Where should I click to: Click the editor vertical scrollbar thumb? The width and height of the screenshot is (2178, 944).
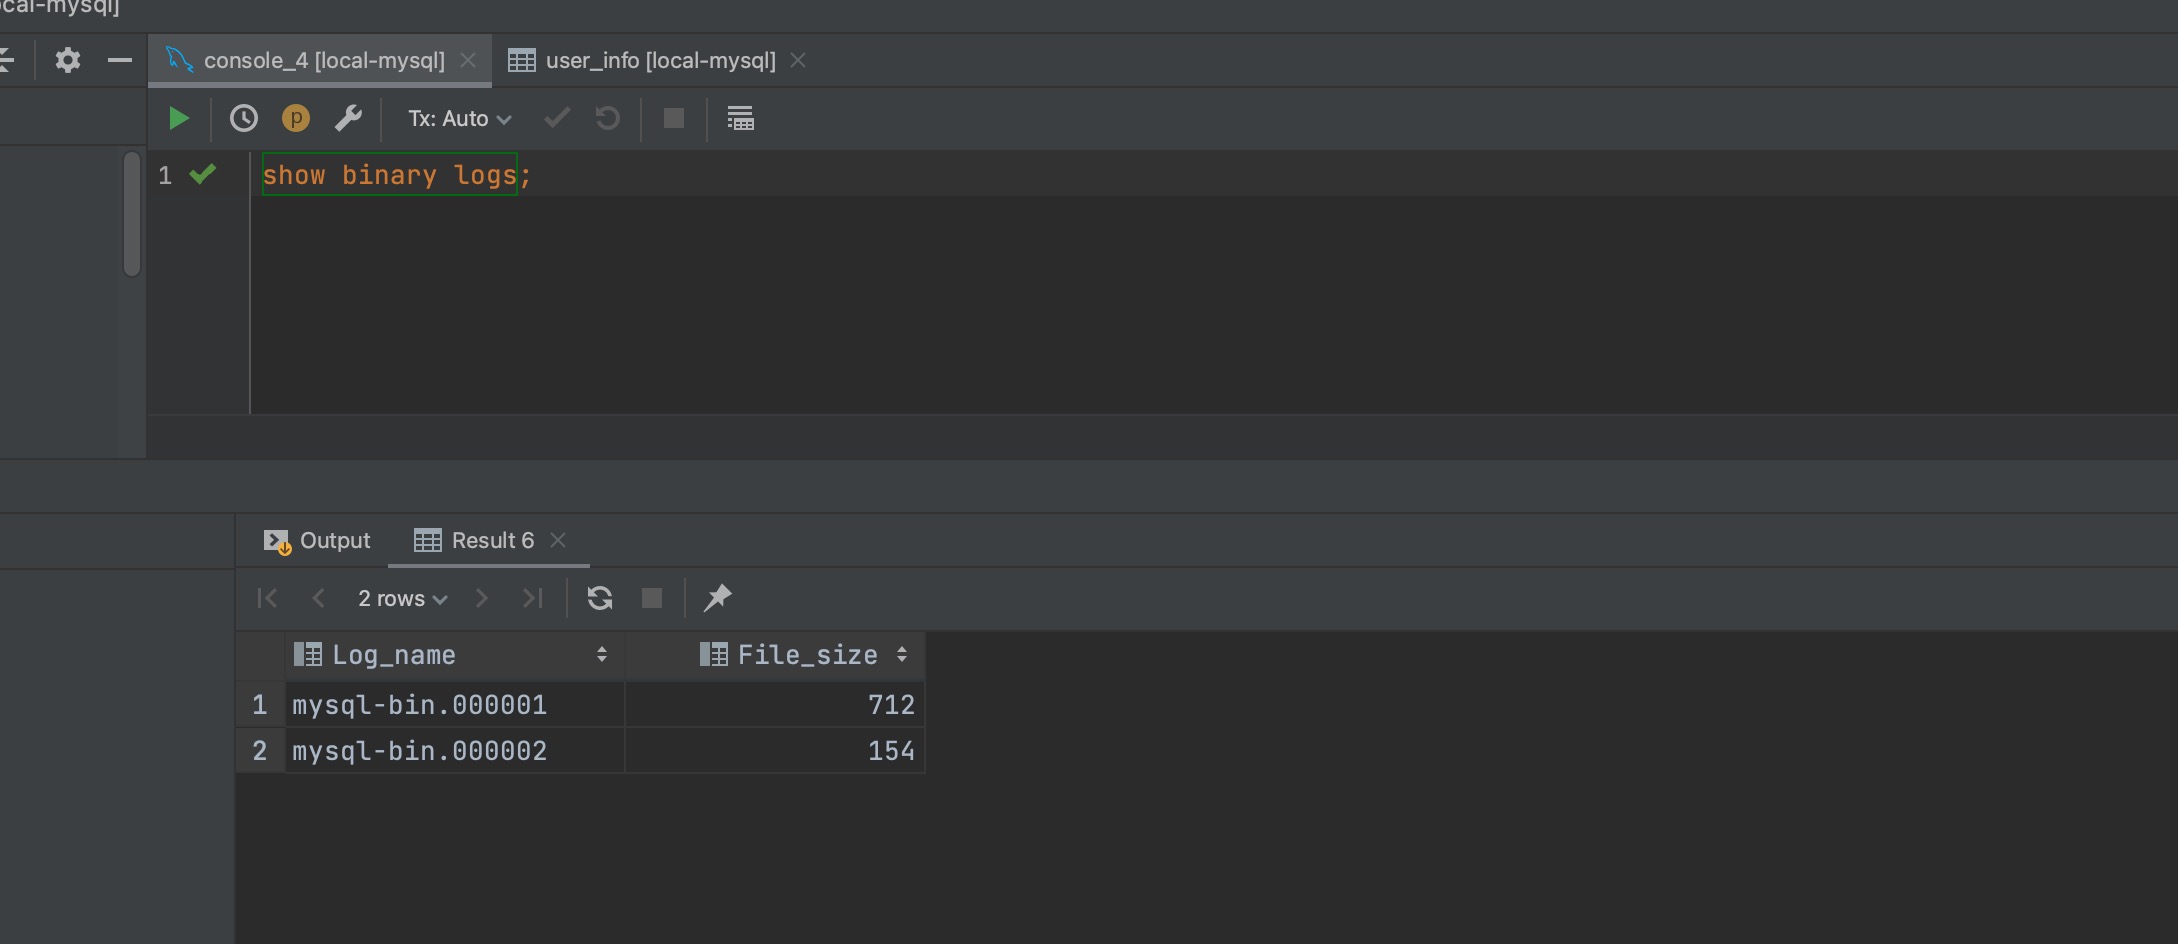[132, 214]
